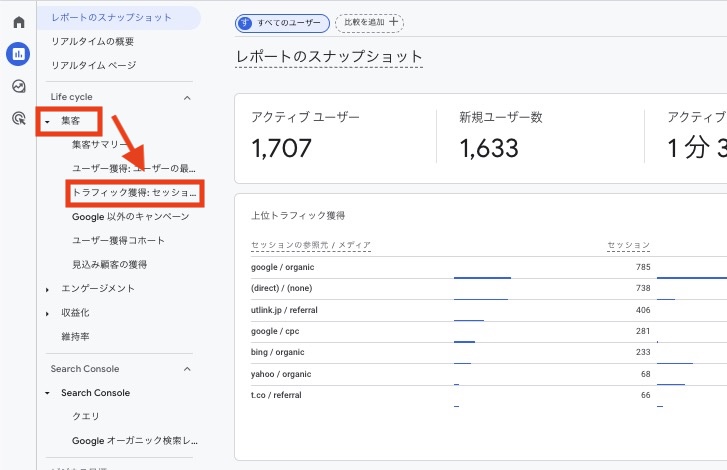The image size is (727, 470).
Task: Click the bar under google / organic
Action: pyautogui.click(x=482, y=278)
